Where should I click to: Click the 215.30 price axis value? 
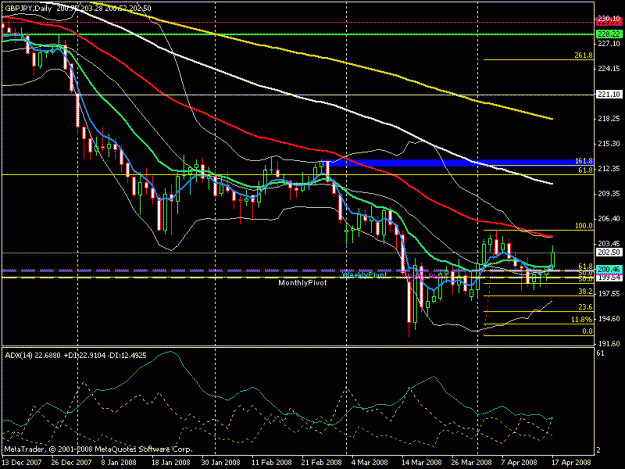609,143
